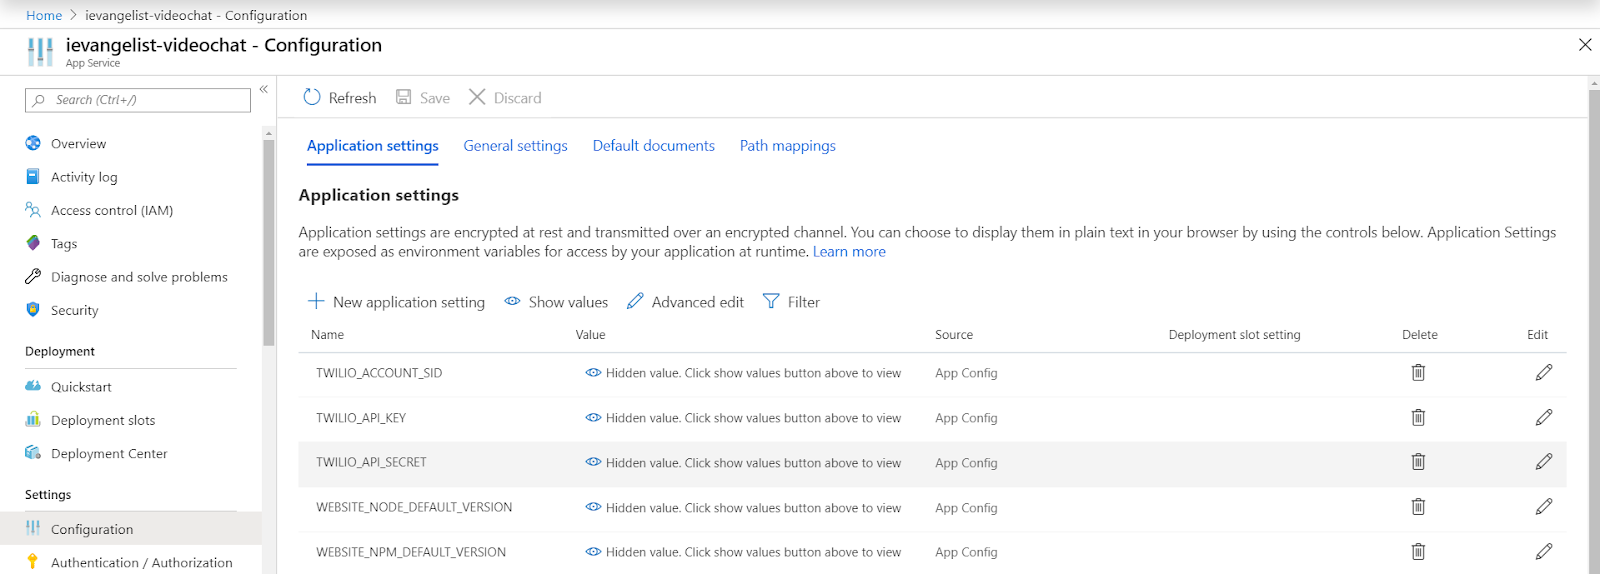The width and height of the screenshot is (1600, 574).
Task: Open the Filter control
Action: 791,301
